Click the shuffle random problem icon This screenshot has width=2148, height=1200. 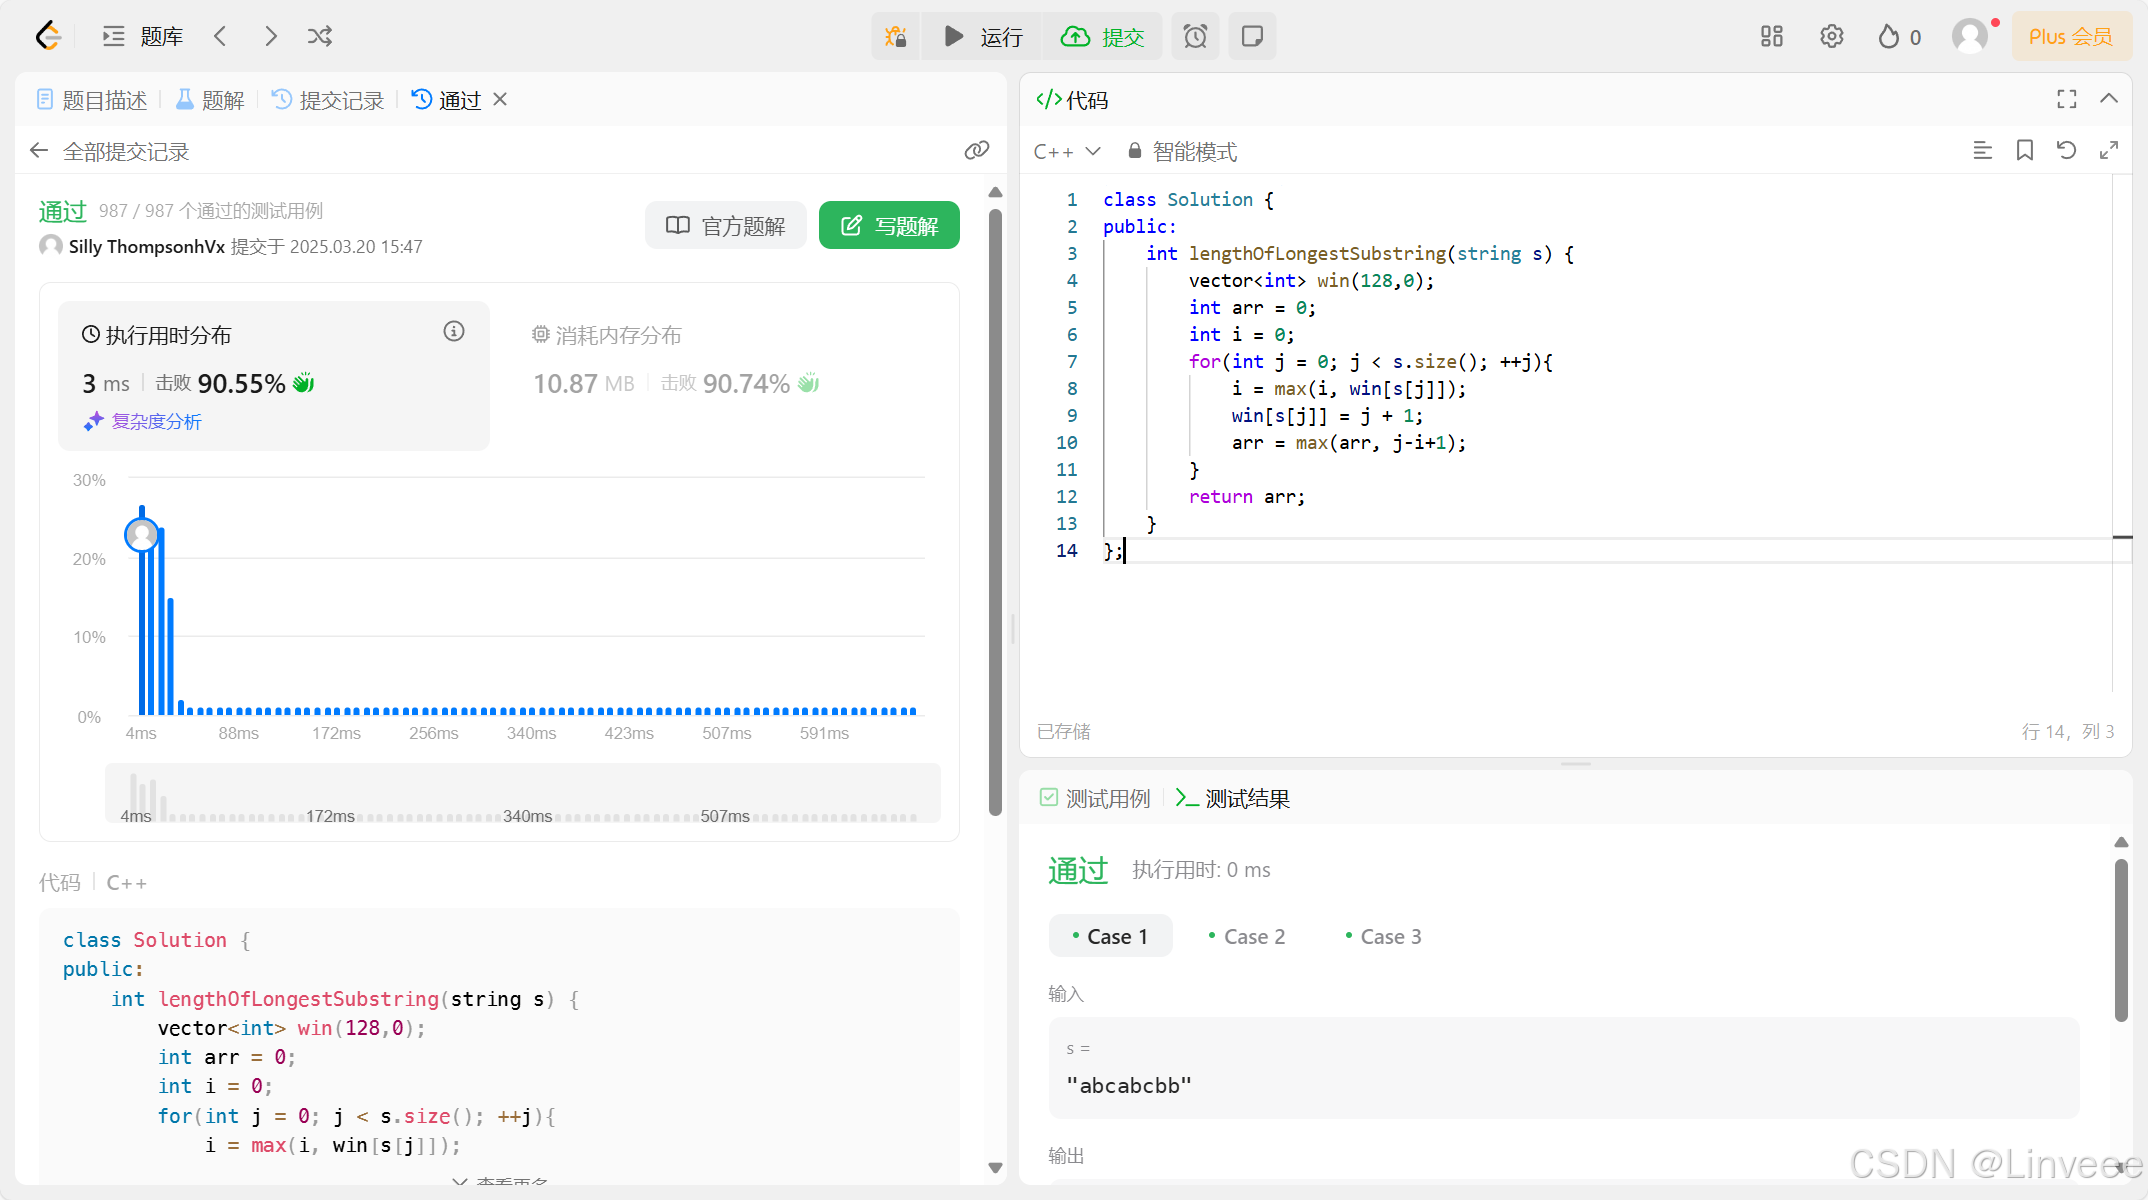(320, 37)
